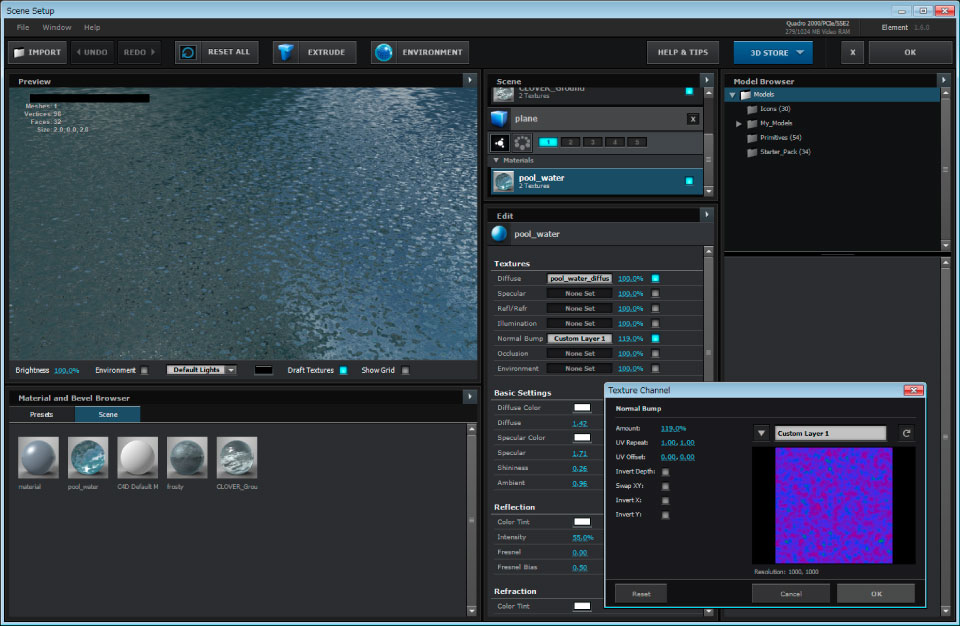Open the Default Lights dropdown
This screenshot has width=960, height=626.
point(202,370)
